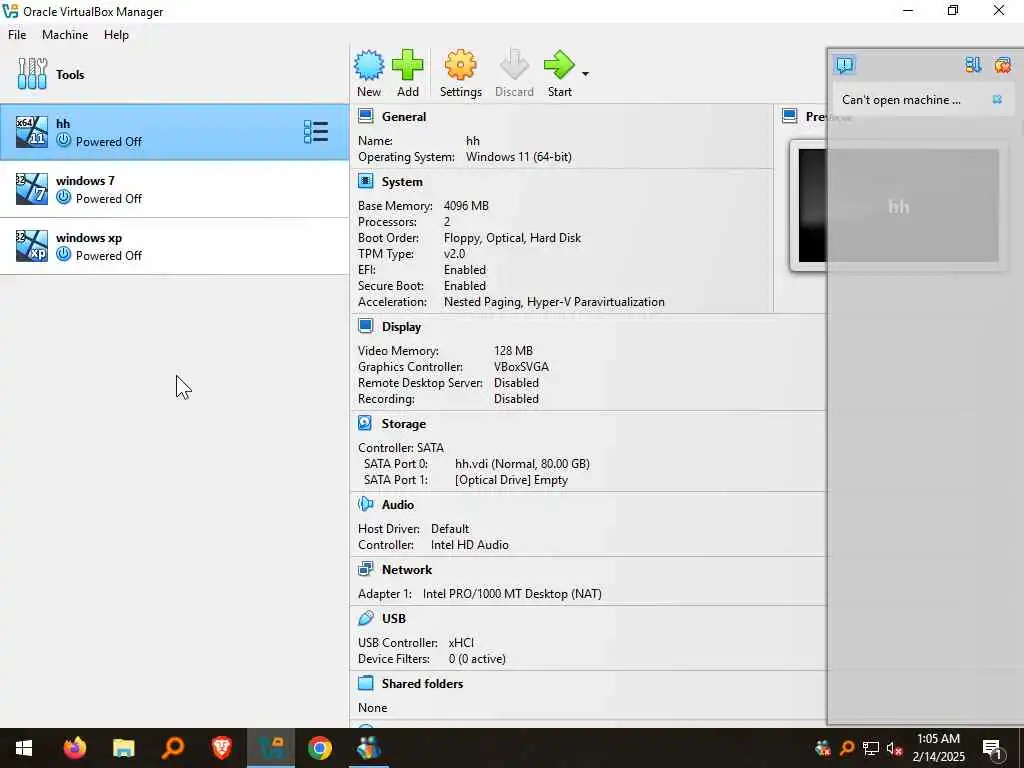Click the Intel HD Audio controller value
This screenshot has width=1024, height=768.
[x=470, y=545]
